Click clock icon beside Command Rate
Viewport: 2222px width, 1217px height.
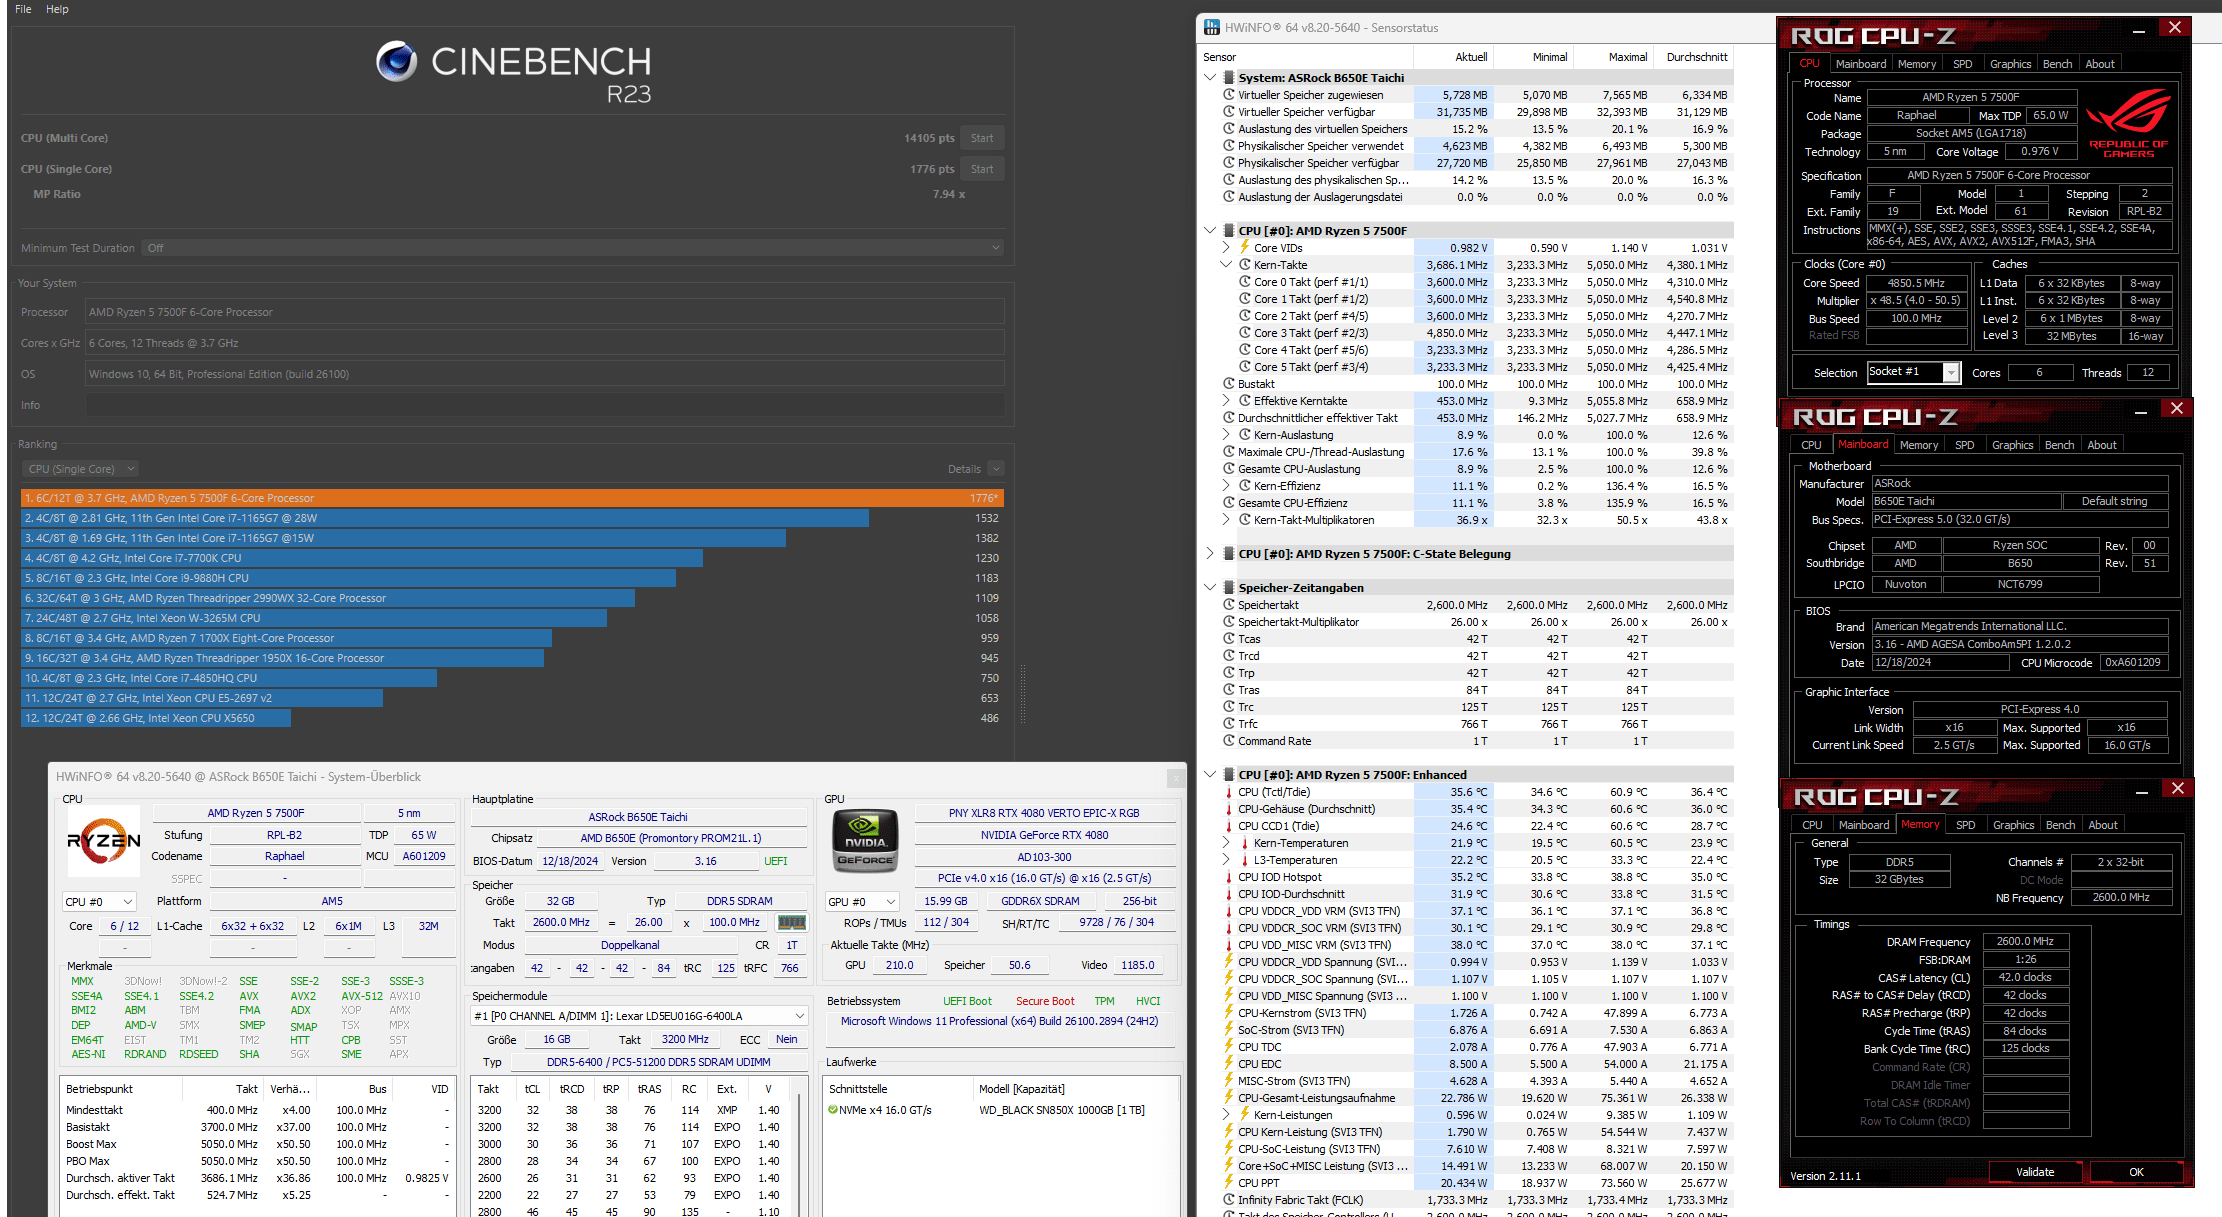point(1229,740)
